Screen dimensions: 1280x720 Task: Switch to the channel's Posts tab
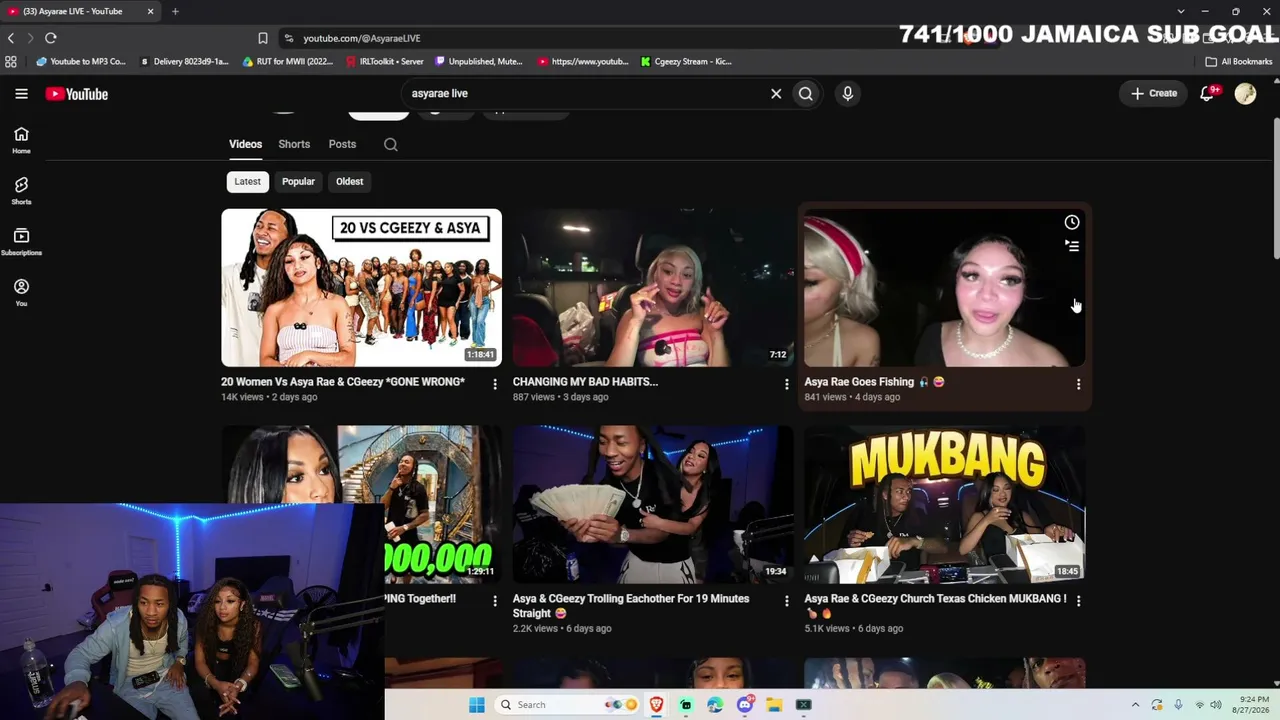click(x=342, y=144)
